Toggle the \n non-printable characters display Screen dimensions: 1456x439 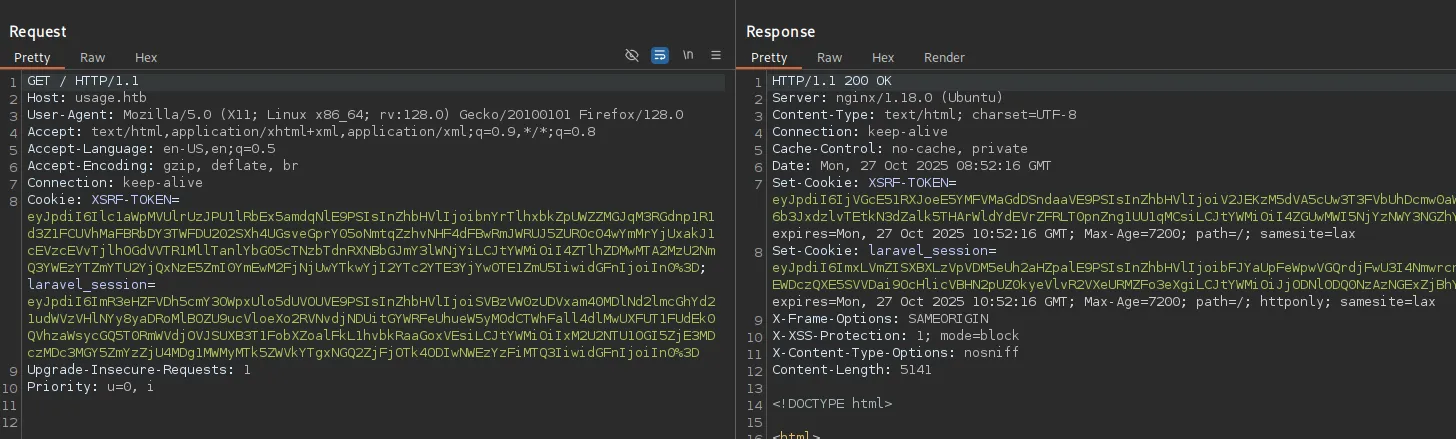688,56
